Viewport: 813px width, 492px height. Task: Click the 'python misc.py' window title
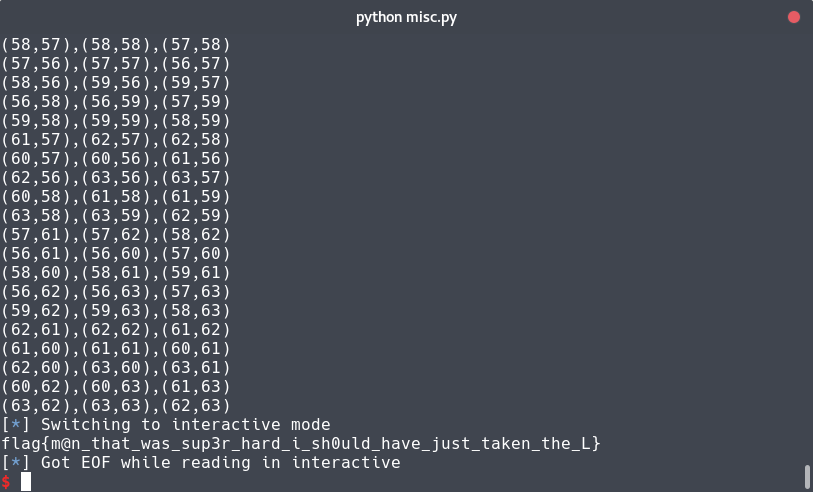405,17
